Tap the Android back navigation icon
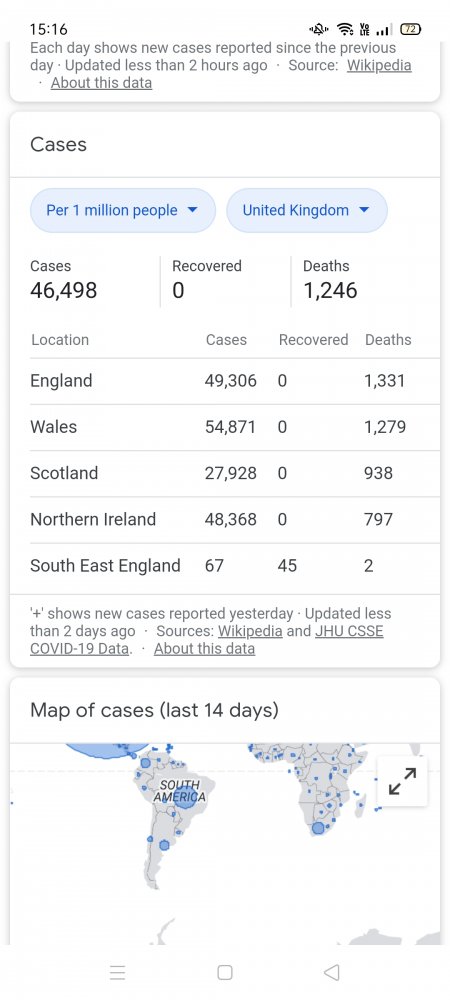The height and width of the screenshot is (1000, 450). point(331,972)
